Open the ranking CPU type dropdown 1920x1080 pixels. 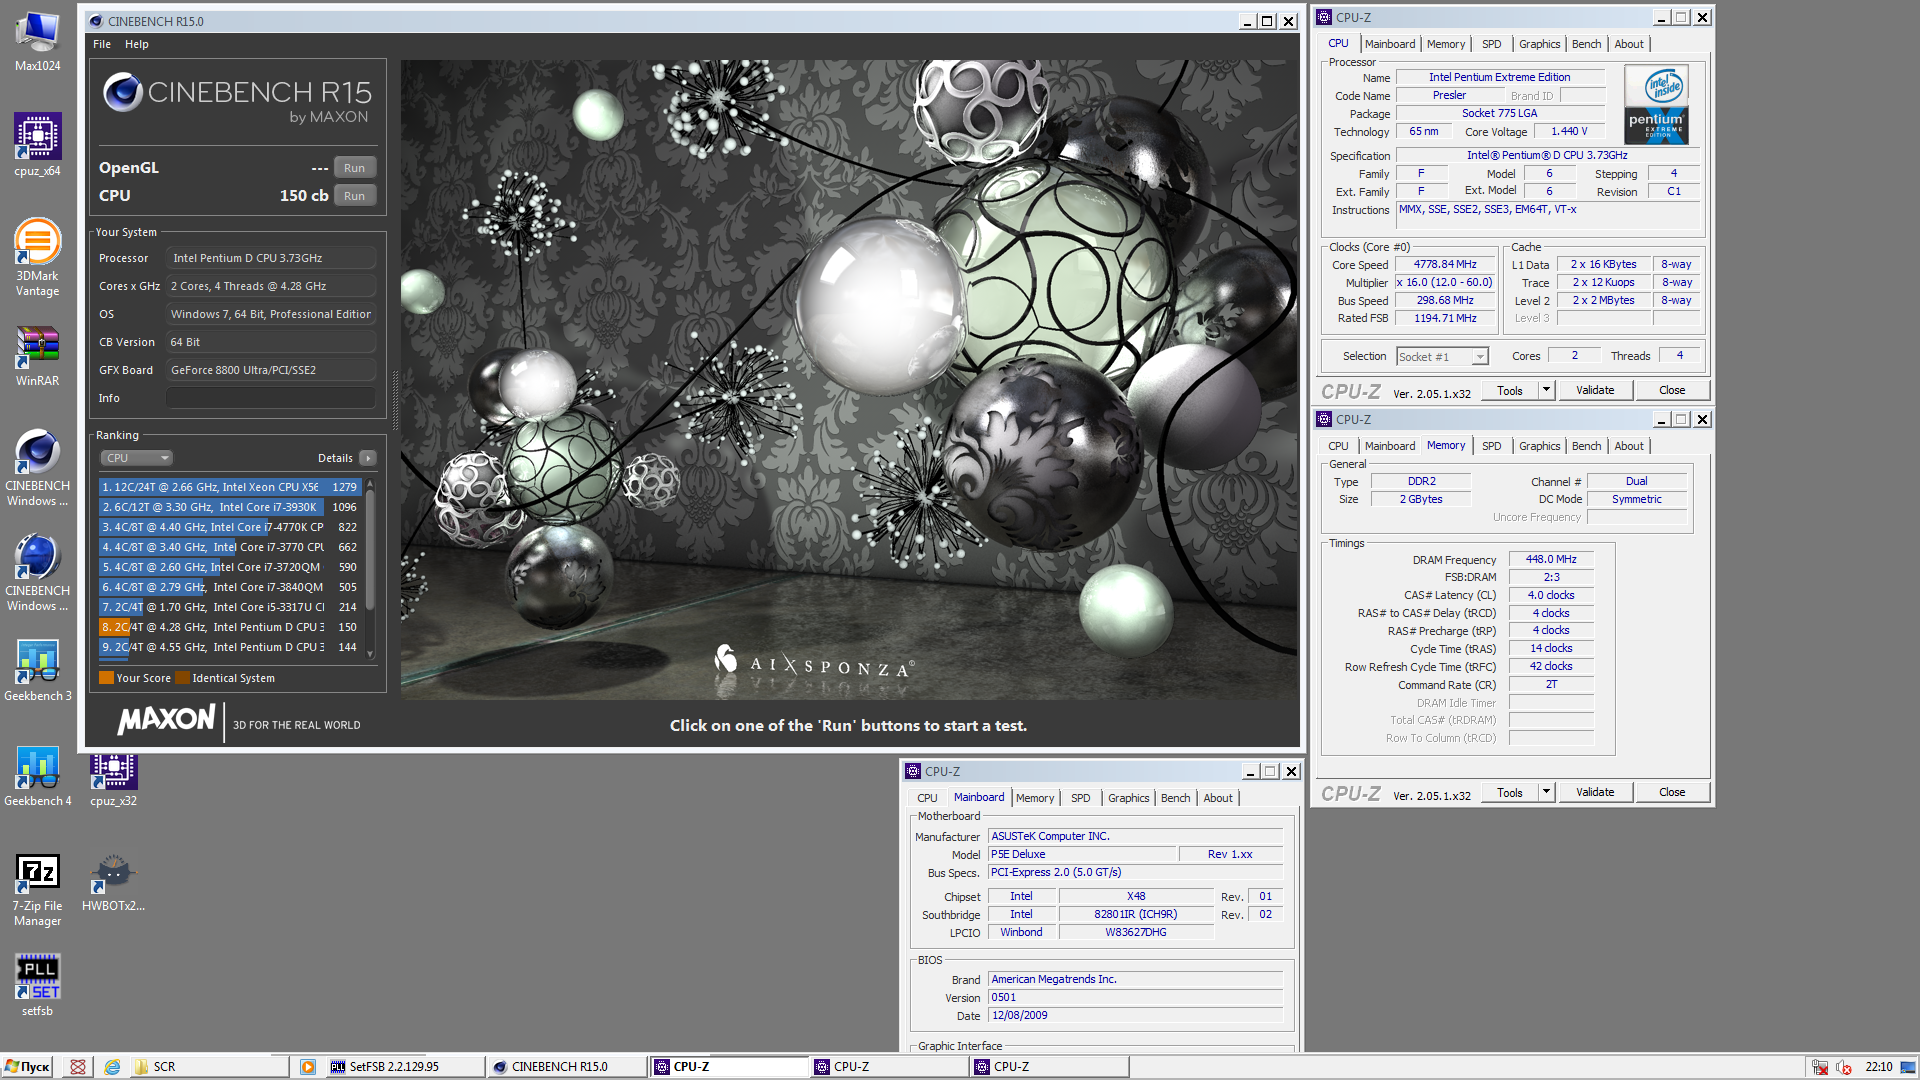[136, 458]
